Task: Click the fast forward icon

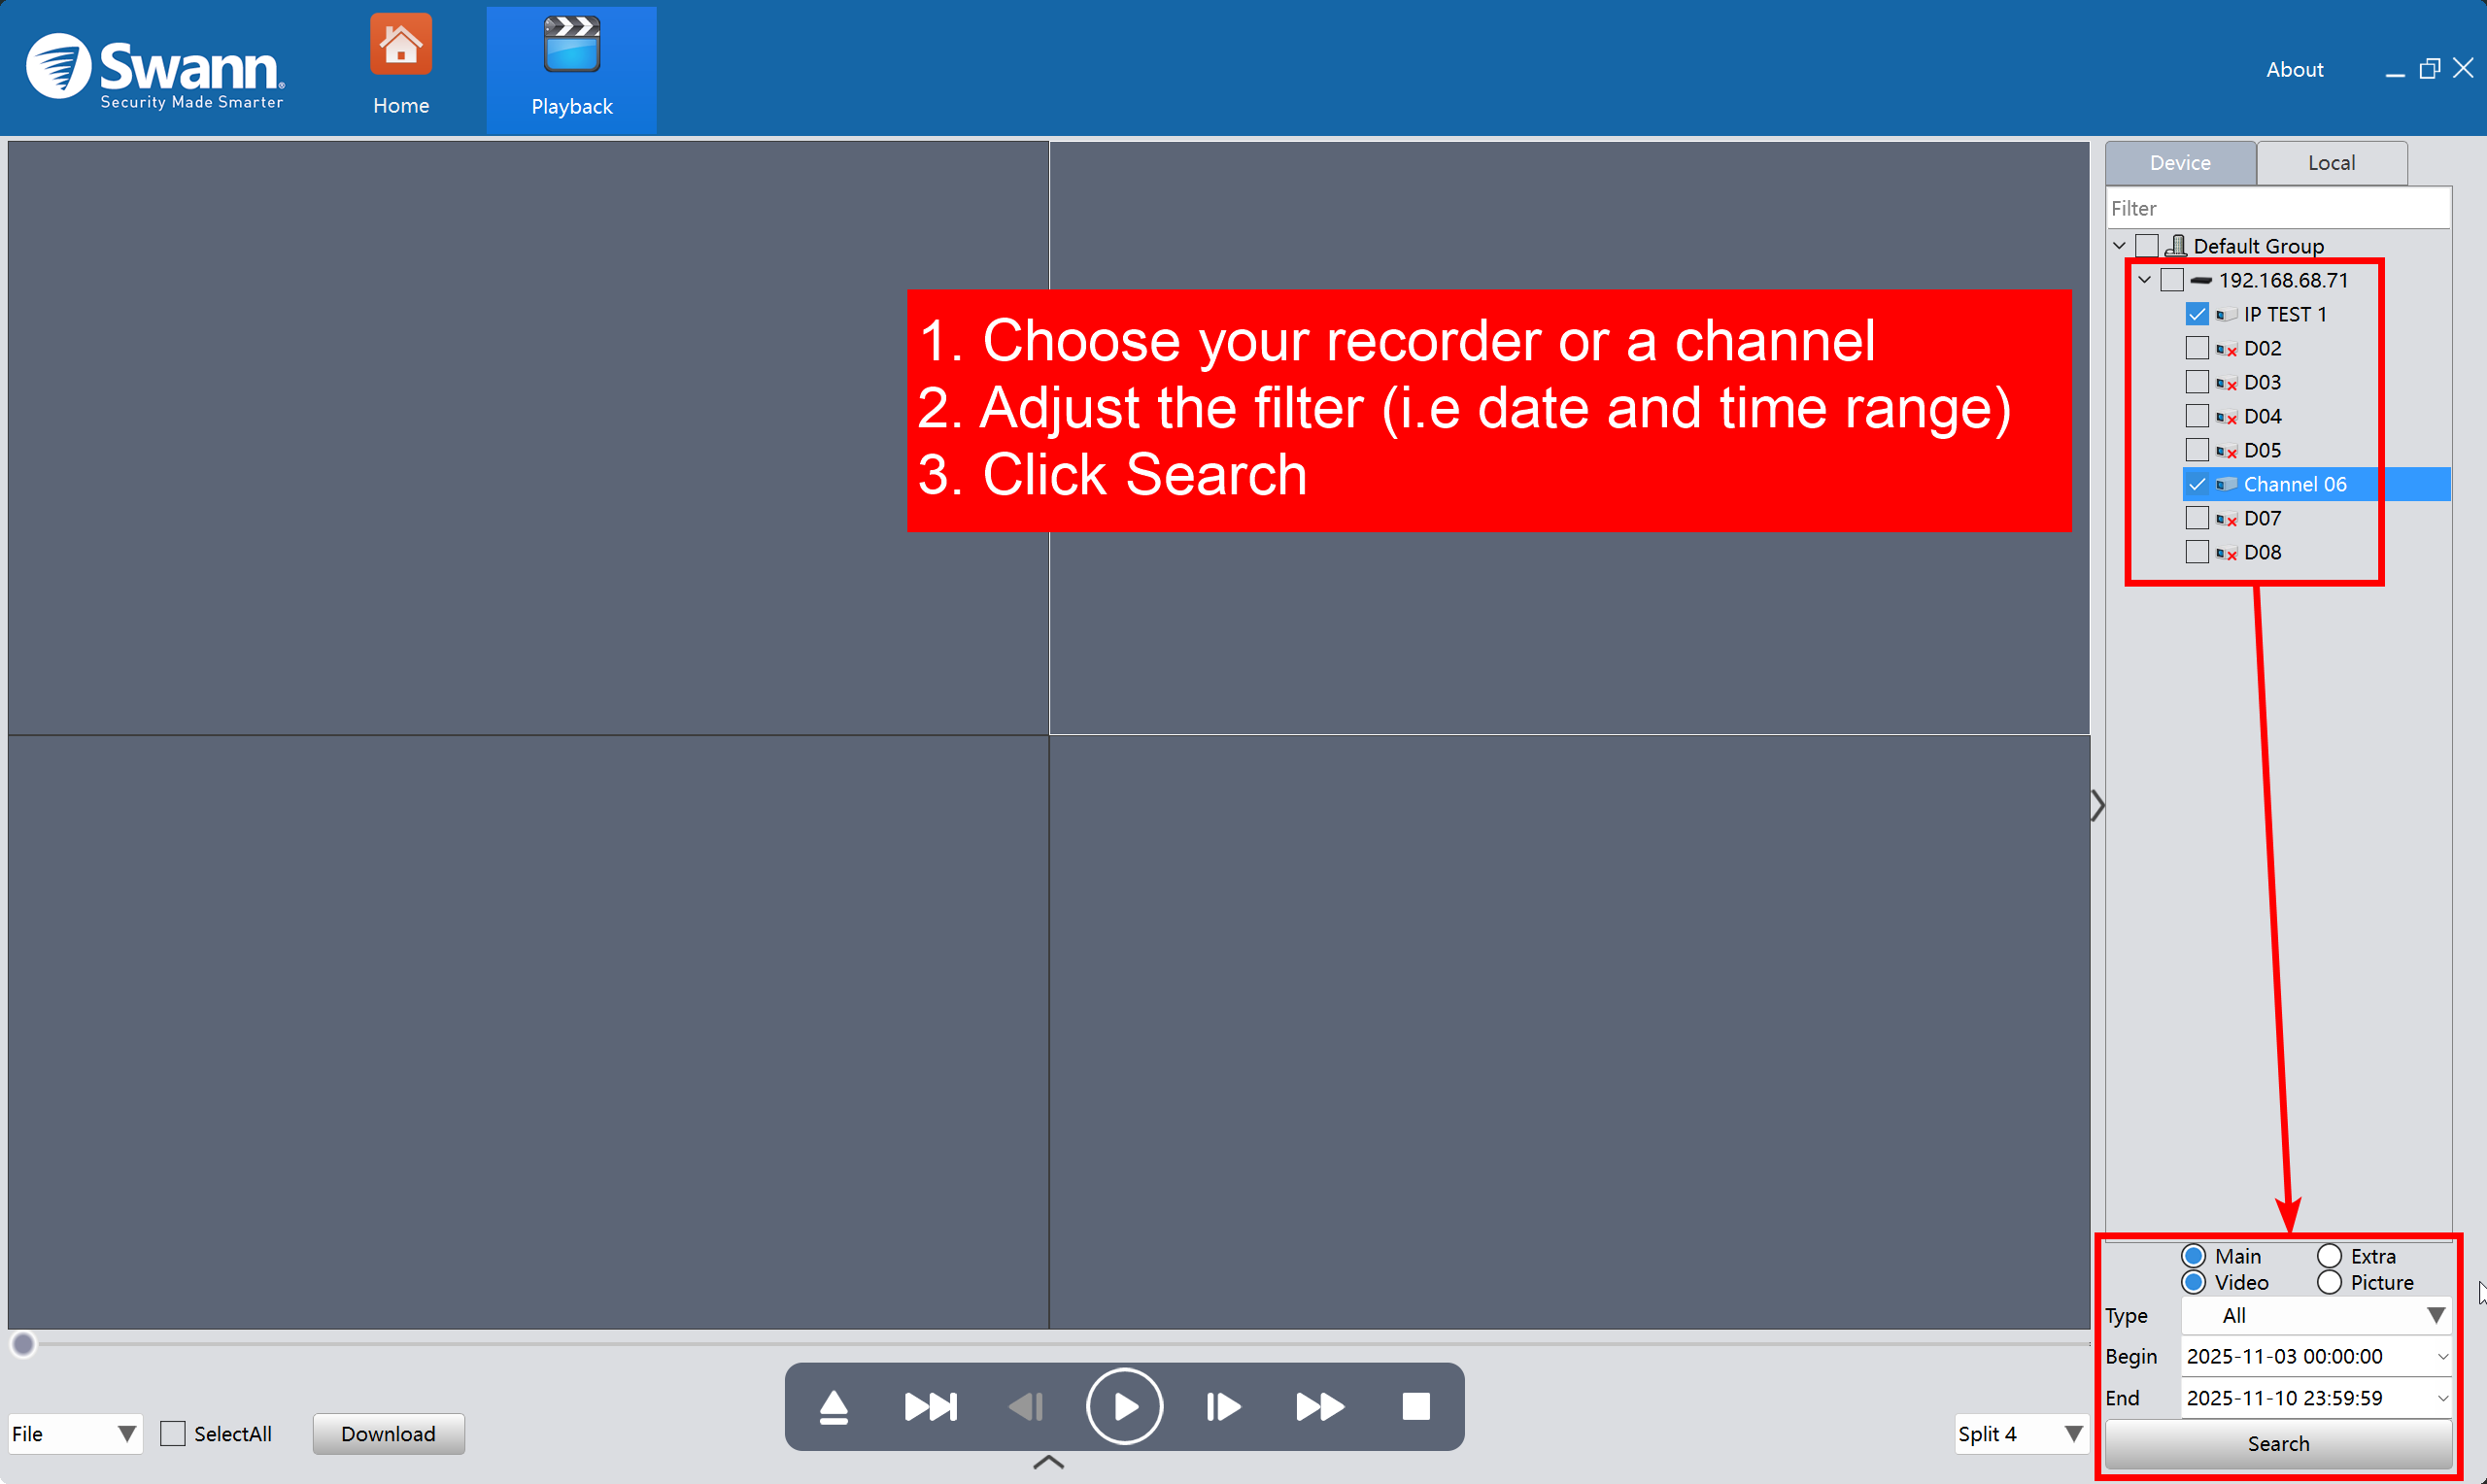Action: 1319,1407
